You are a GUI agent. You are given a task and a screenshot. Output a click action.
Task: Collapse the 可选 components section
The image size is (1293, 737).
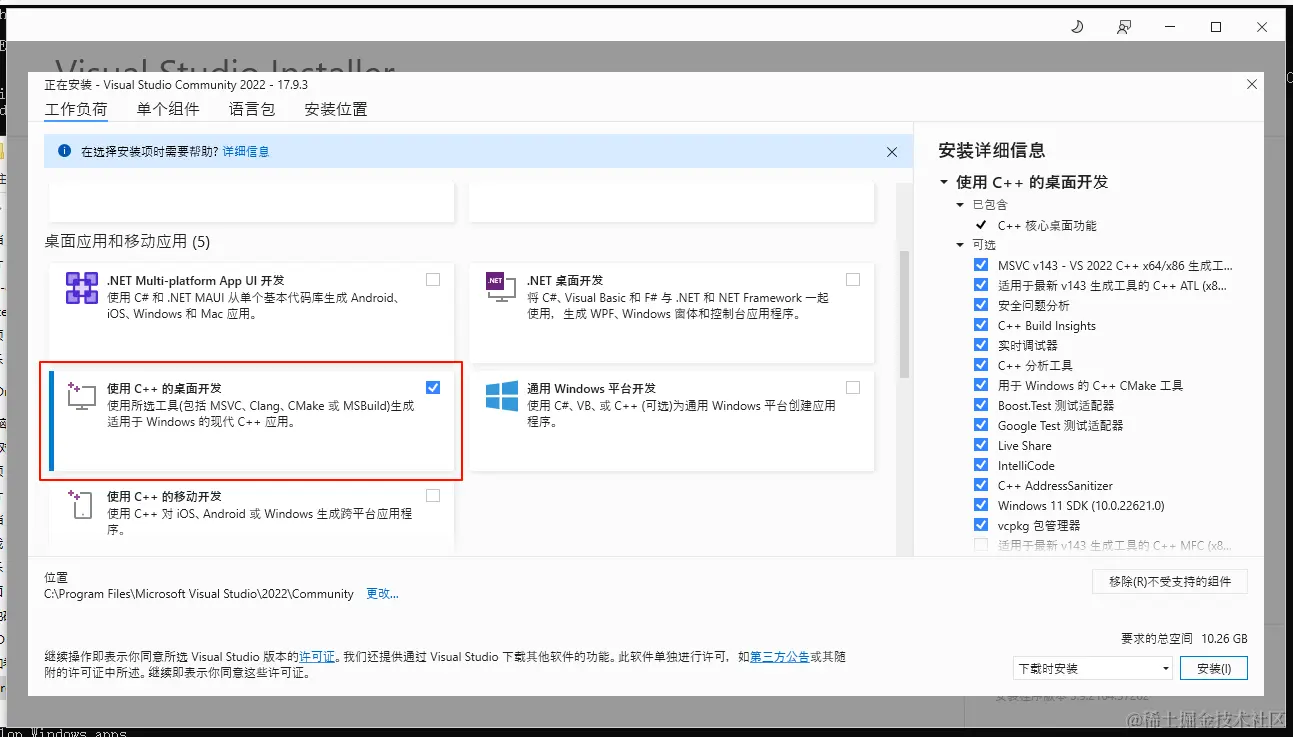tap(961, 245)
